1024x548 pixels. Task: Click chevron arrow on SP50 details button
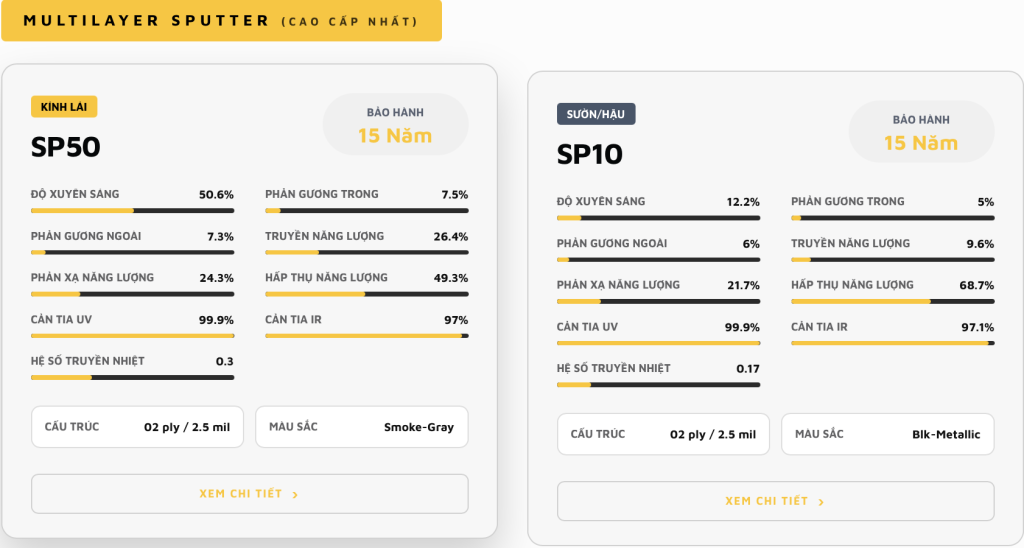[295, 494]
